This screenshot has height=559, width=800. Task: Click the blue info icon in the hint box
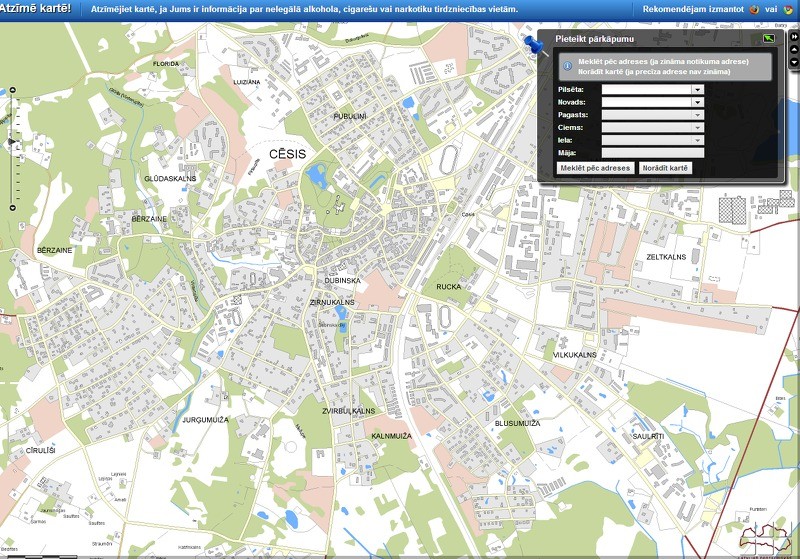click(x=567, y=66)
